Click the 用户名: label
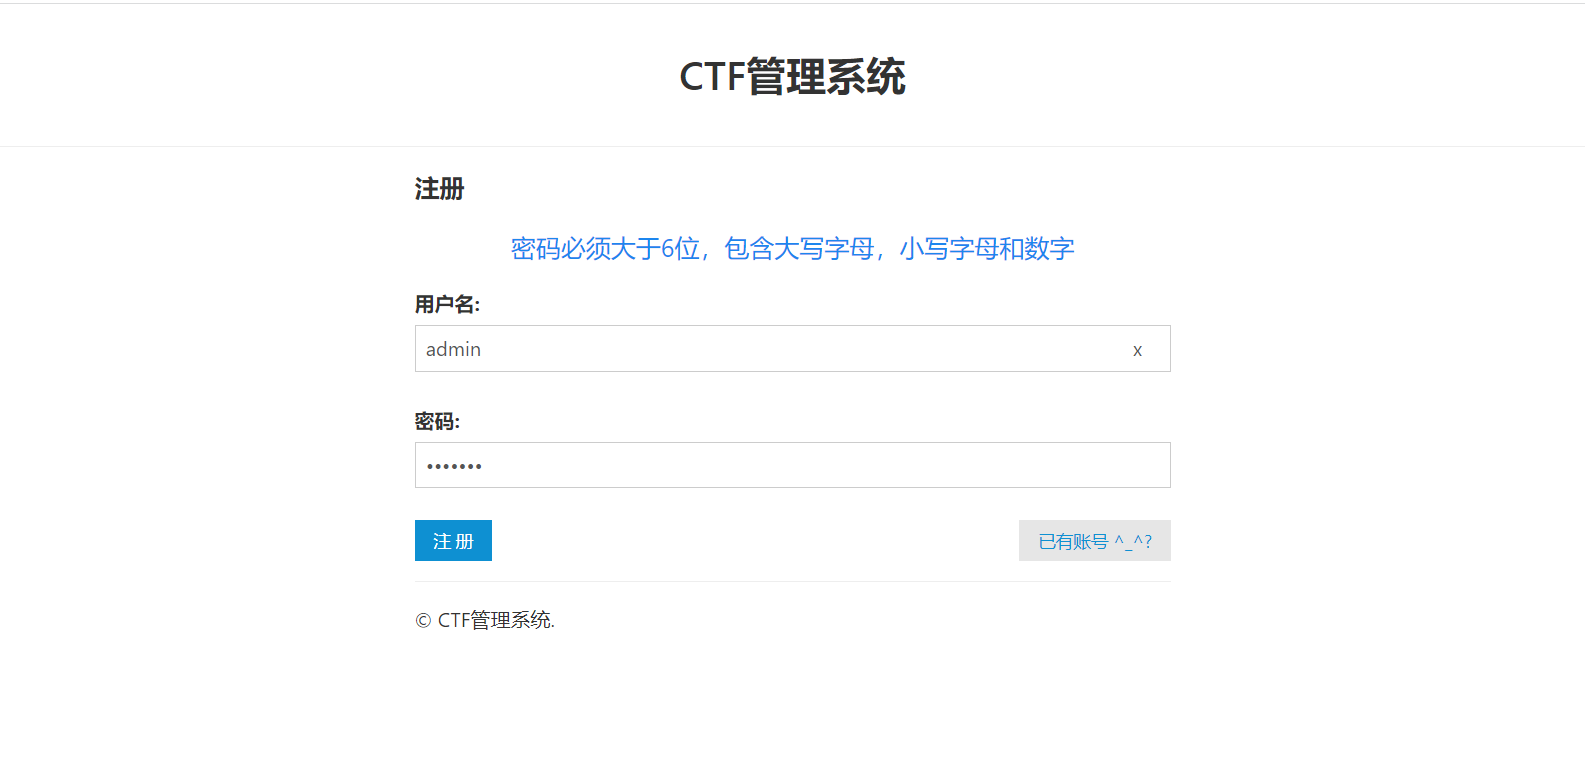The height and width of the screenshot is (765, 1585). [x=447, y=304]
